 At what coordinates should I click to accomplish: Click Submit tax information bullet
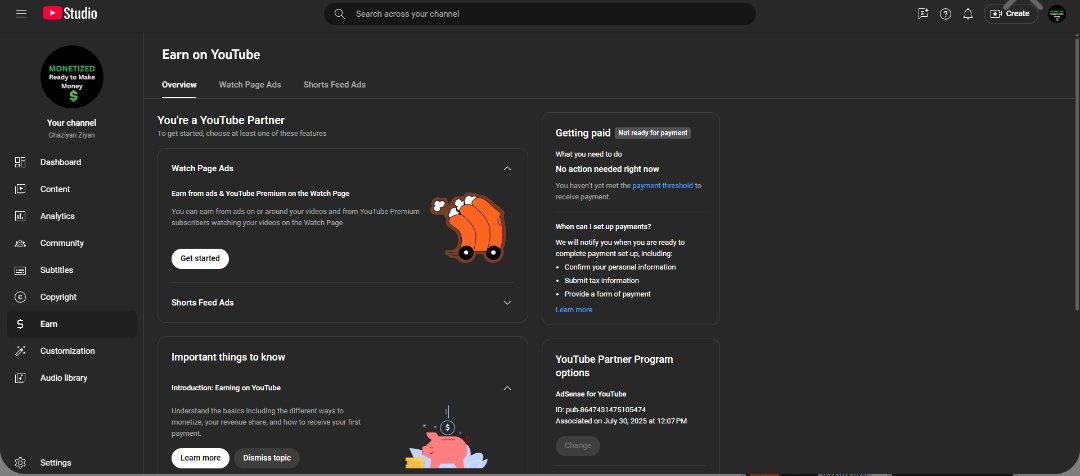tap(601, 280)
